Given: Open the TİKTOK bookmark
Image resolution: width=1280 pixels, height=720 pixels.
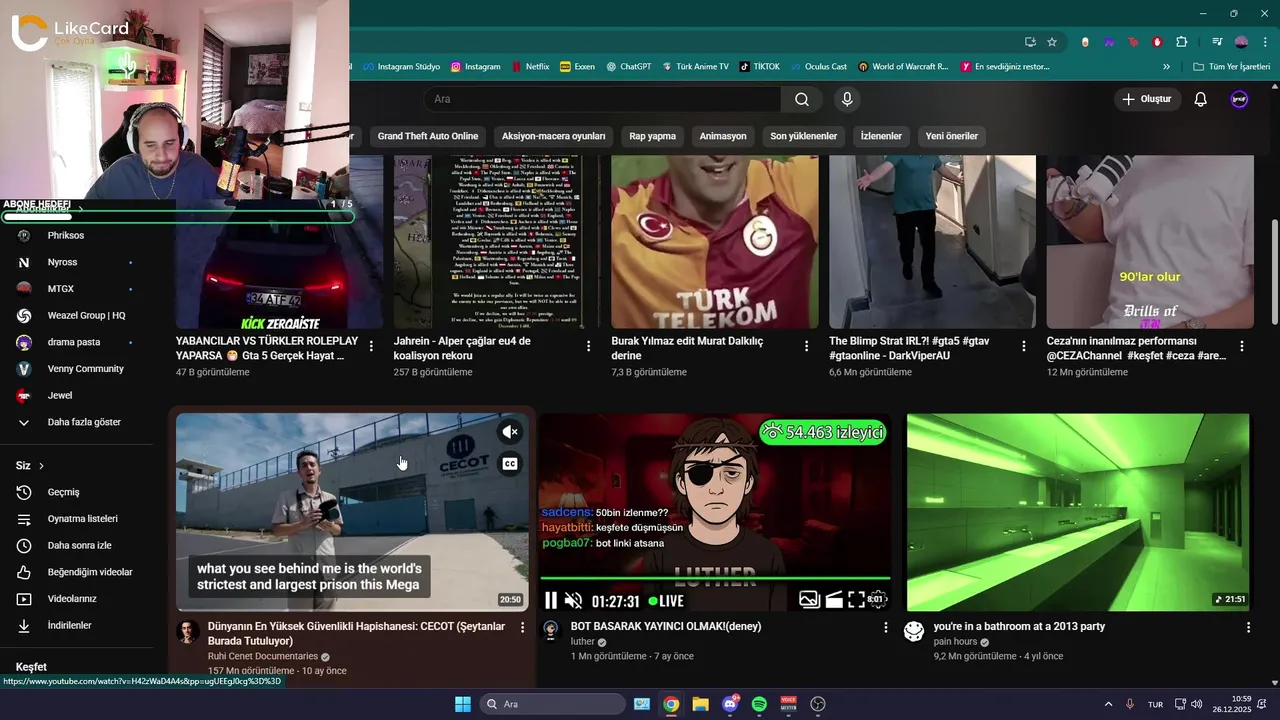Looking at the screenshot, I should click(x=759, y=67).
